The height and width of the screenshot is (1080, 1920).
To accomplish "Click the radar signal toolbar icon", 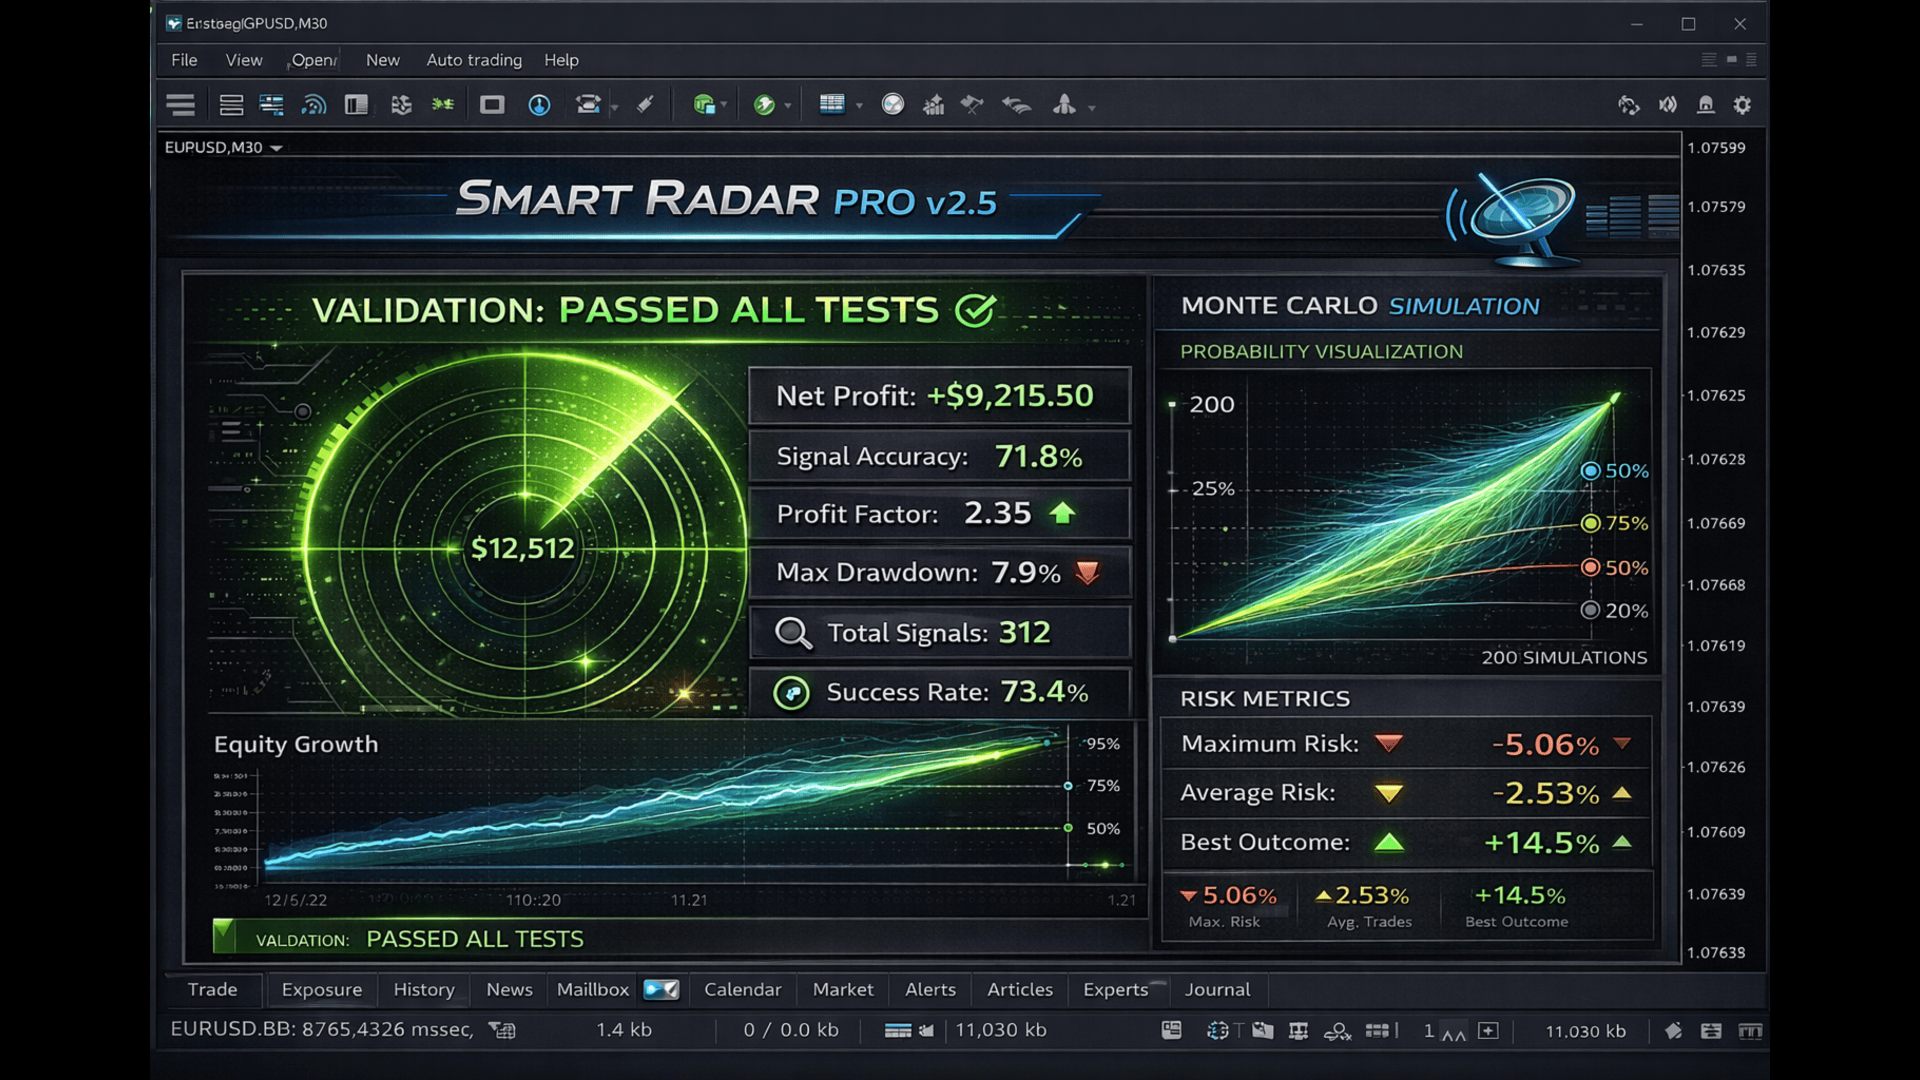I will pos(314,105).
